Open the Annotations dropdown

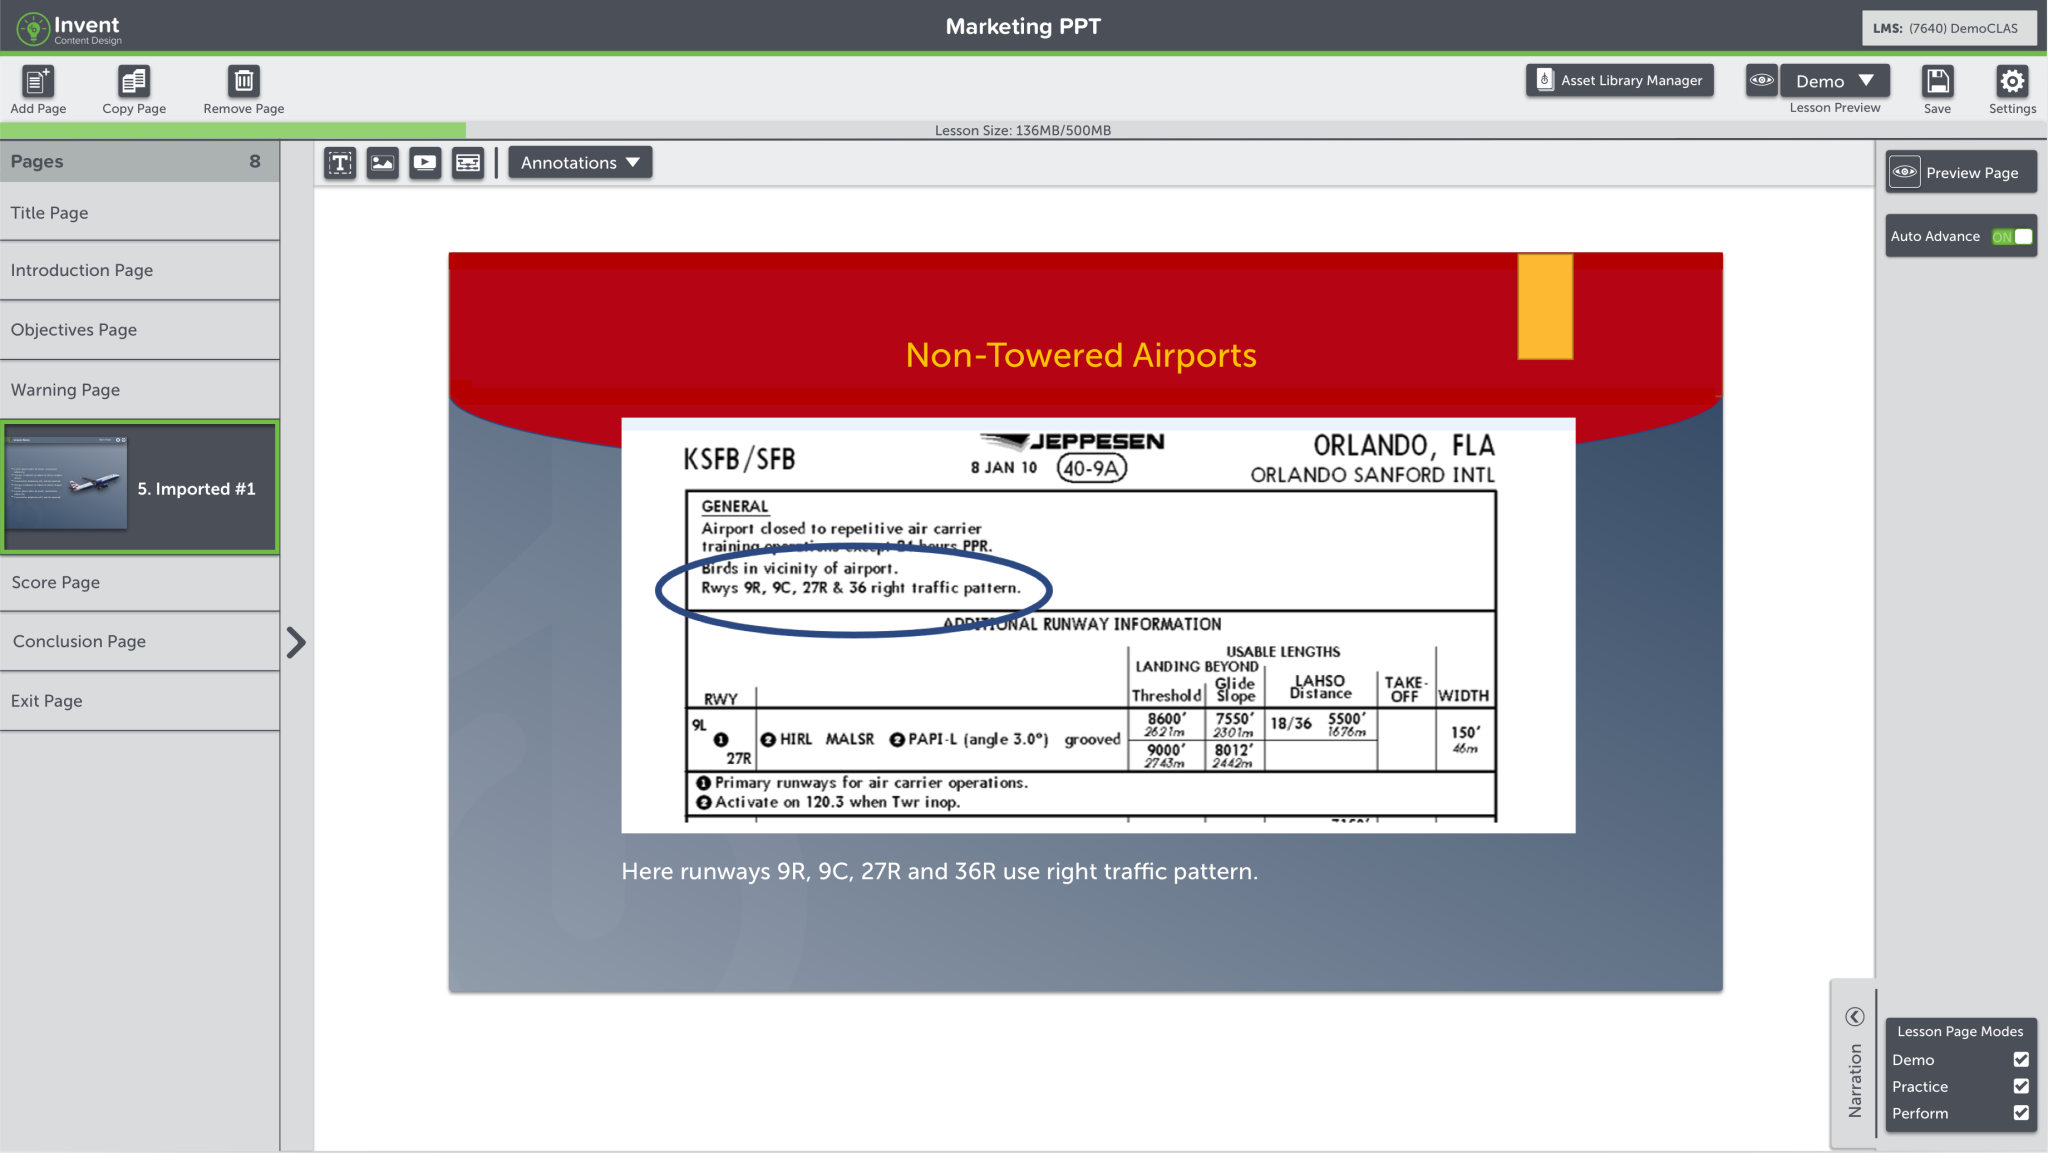(x=580, y=162)
